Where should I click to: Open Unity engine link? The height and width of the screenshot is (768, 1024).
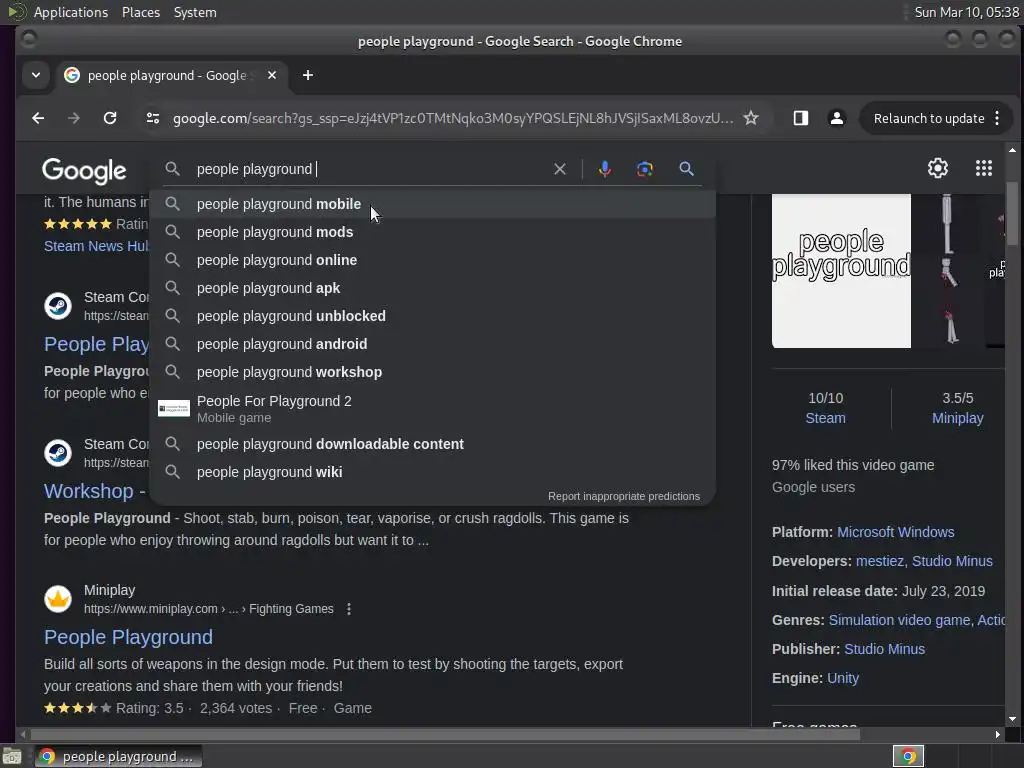coord(842,678)
